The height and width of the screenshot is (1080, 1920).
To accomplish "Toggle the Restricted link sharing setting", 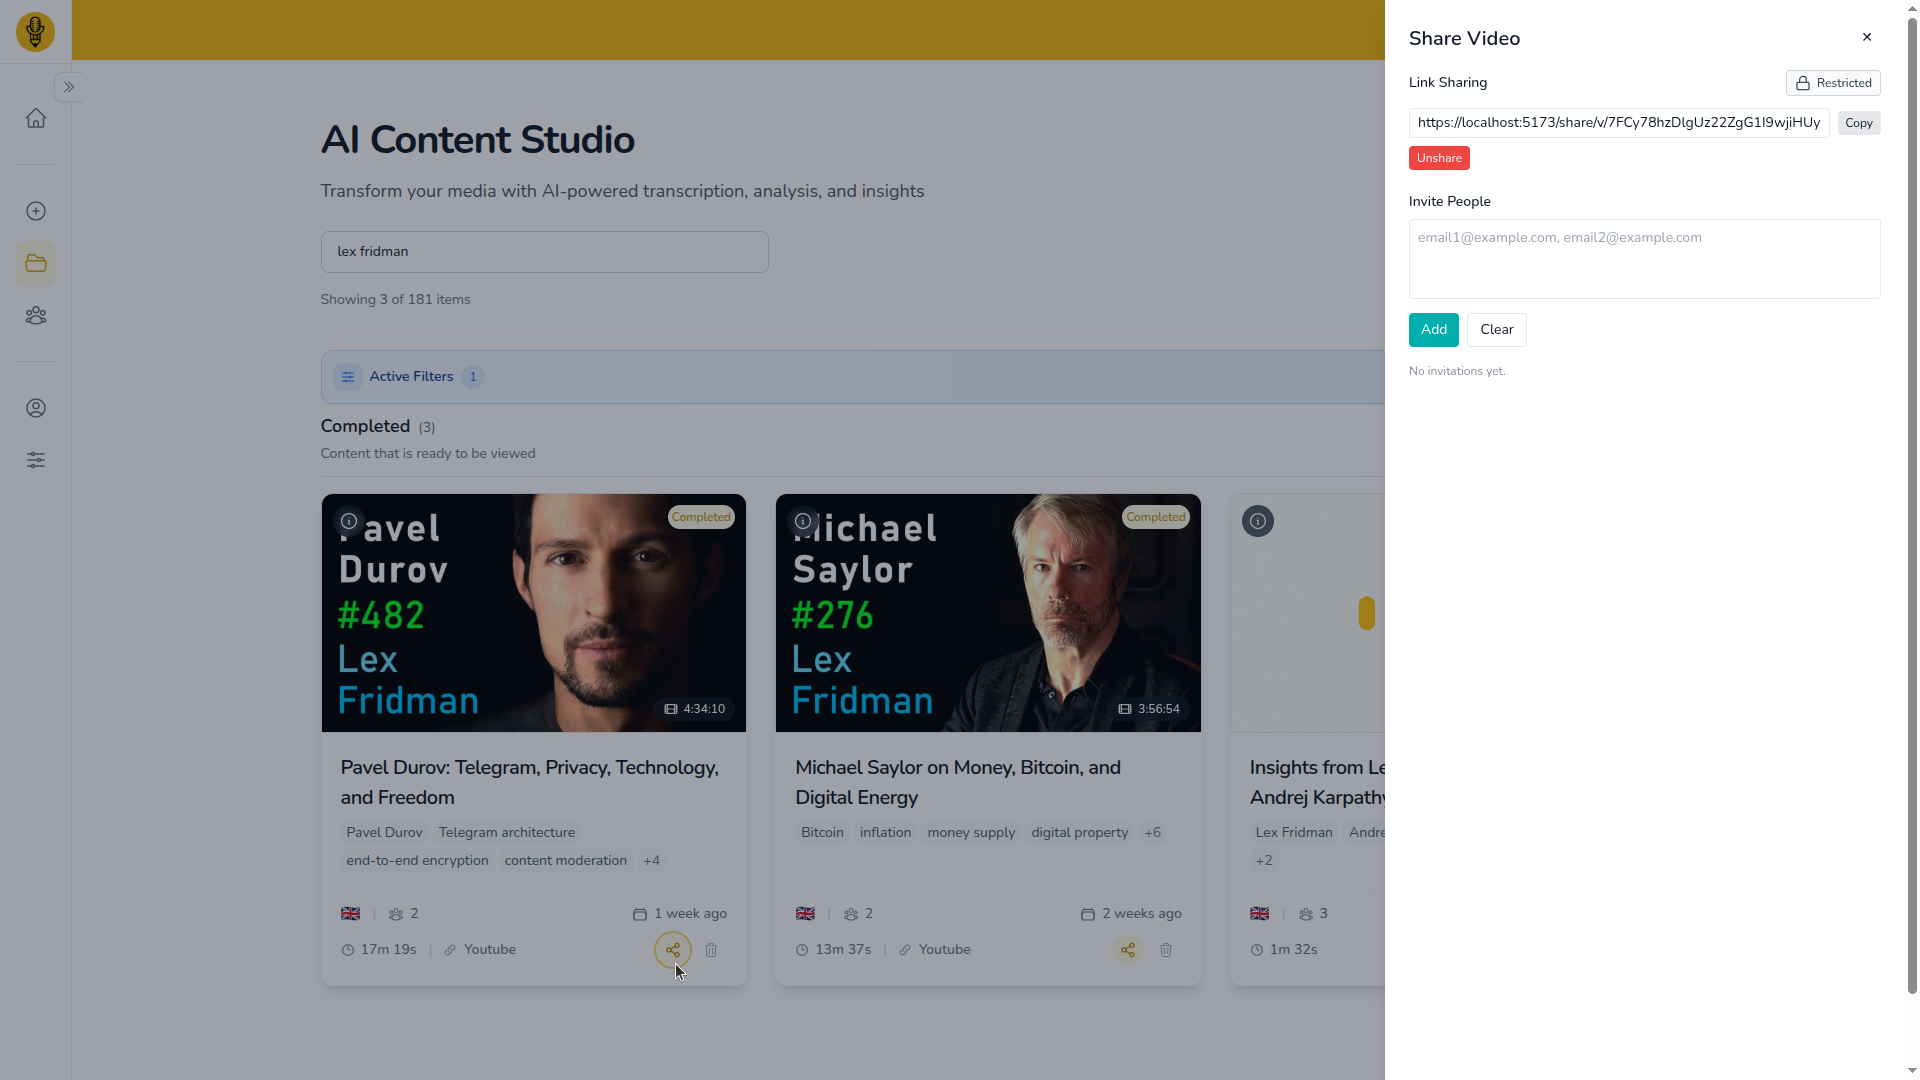I will (1832, 82).
